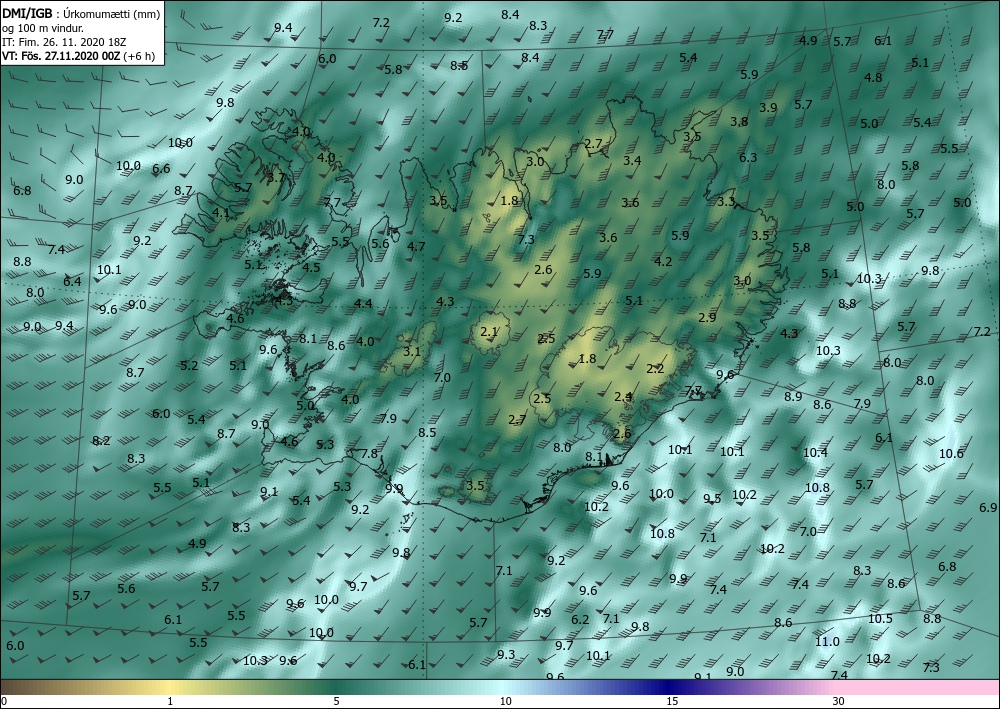Click the 3.1 value on the map
The image size is (1000, 709).
[412, 351]
